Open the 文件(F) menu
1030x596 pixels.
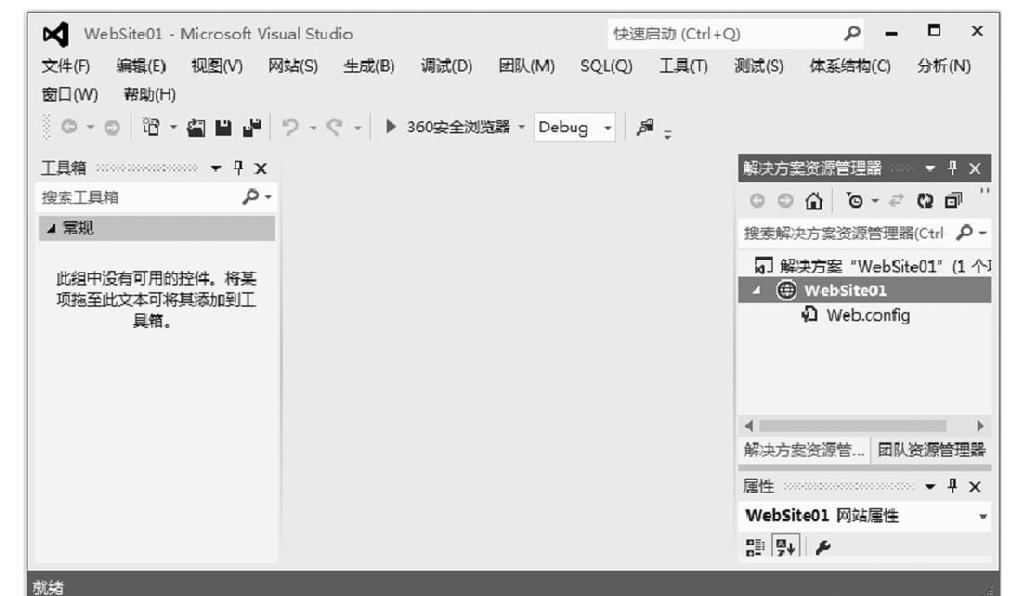(x=66, y=66)
